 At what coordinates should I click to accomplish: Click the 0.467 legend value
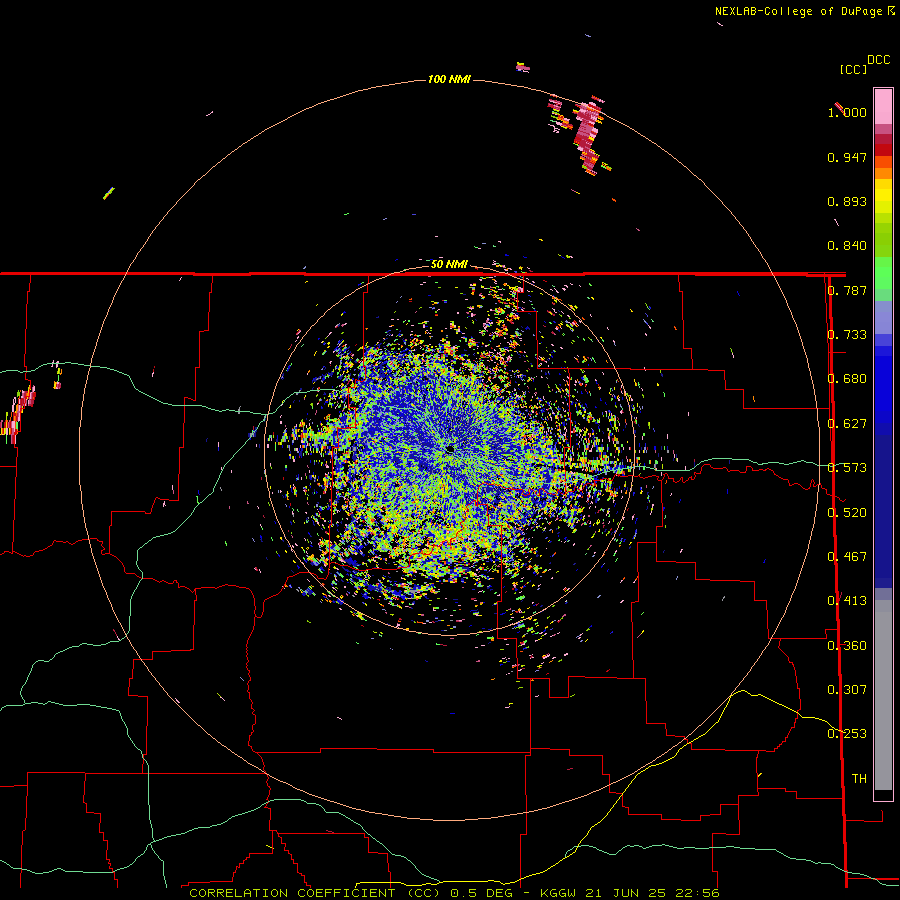coord(847,557)
